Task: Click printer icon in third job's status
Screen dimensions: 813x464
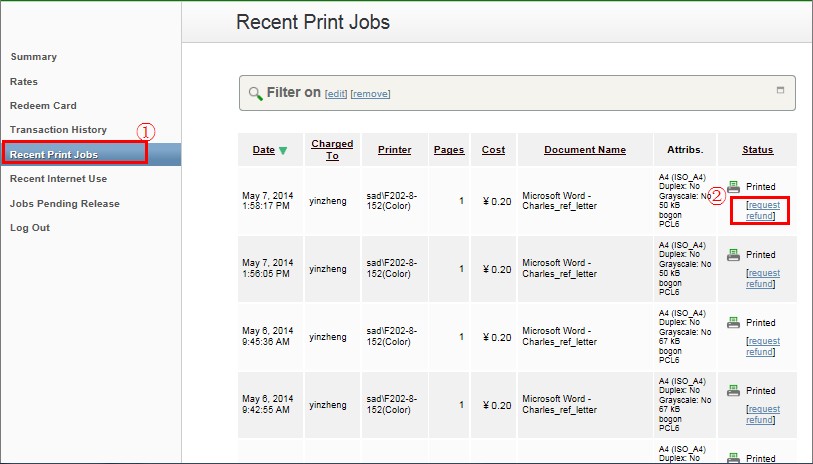Action: pyautogui.click(x=734, y=323)
